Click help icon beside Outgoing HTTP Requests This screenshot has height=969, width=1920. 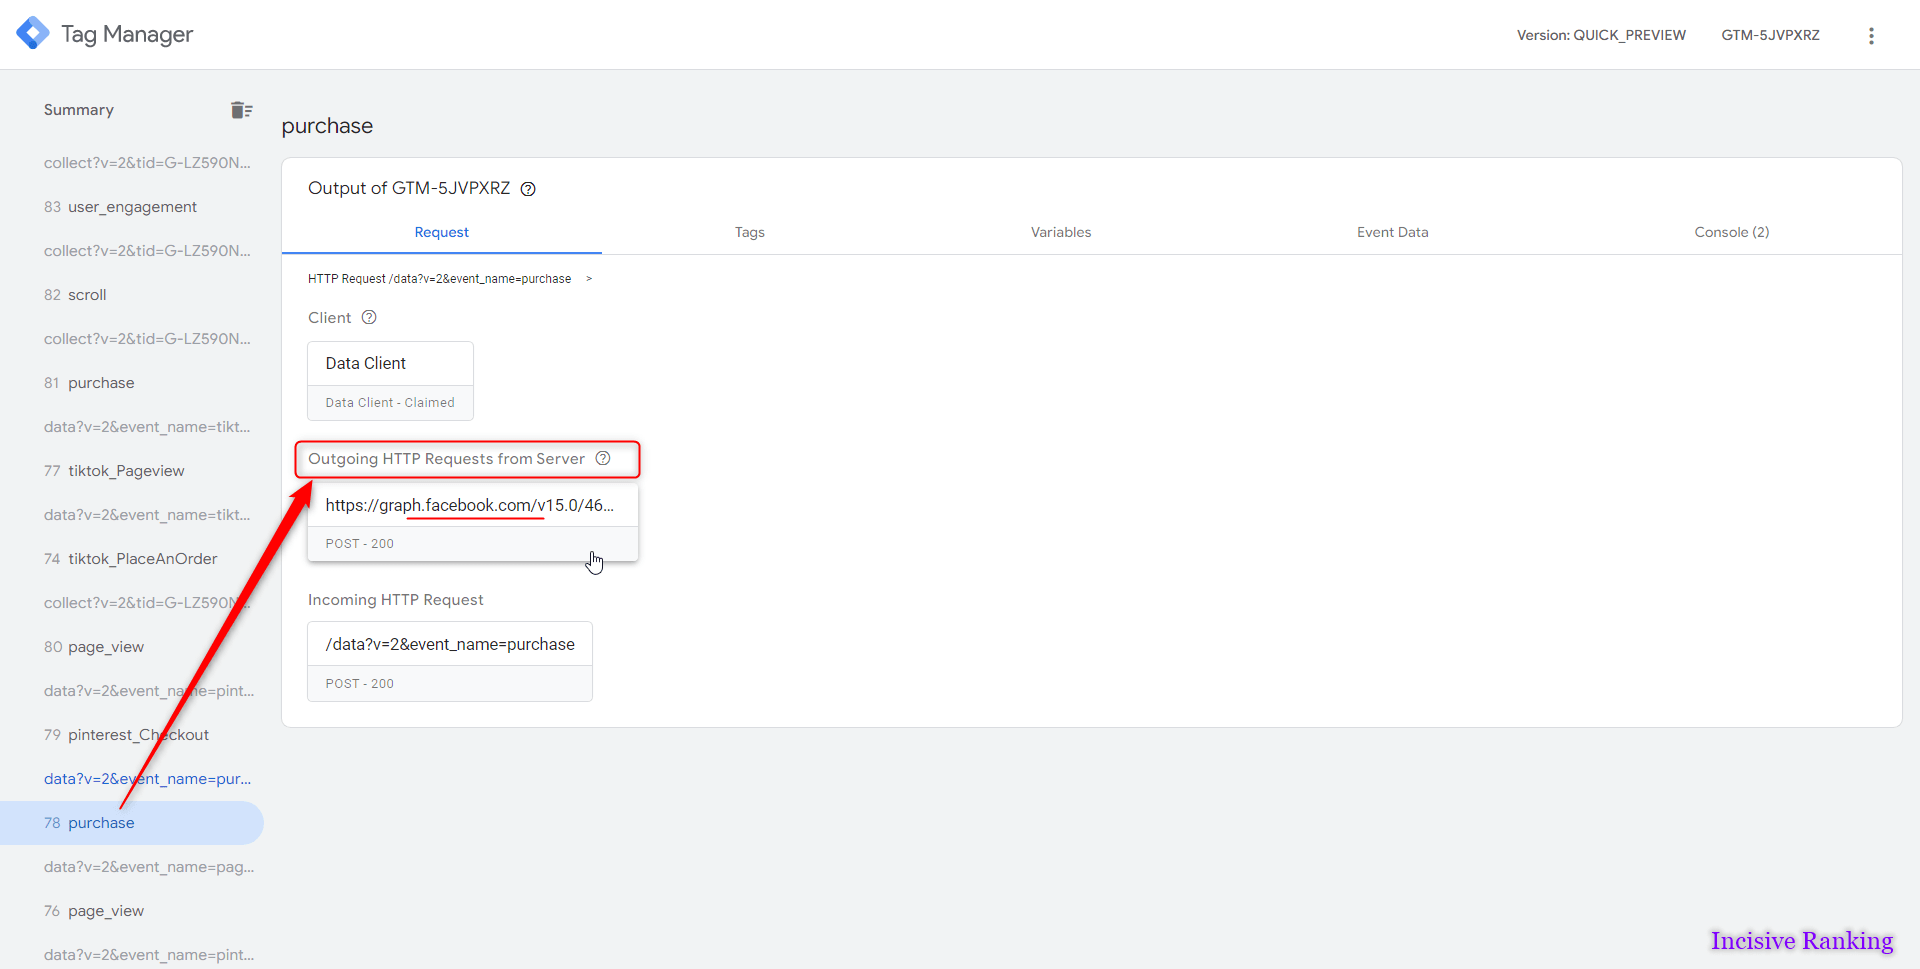click(x=603, y=458)
